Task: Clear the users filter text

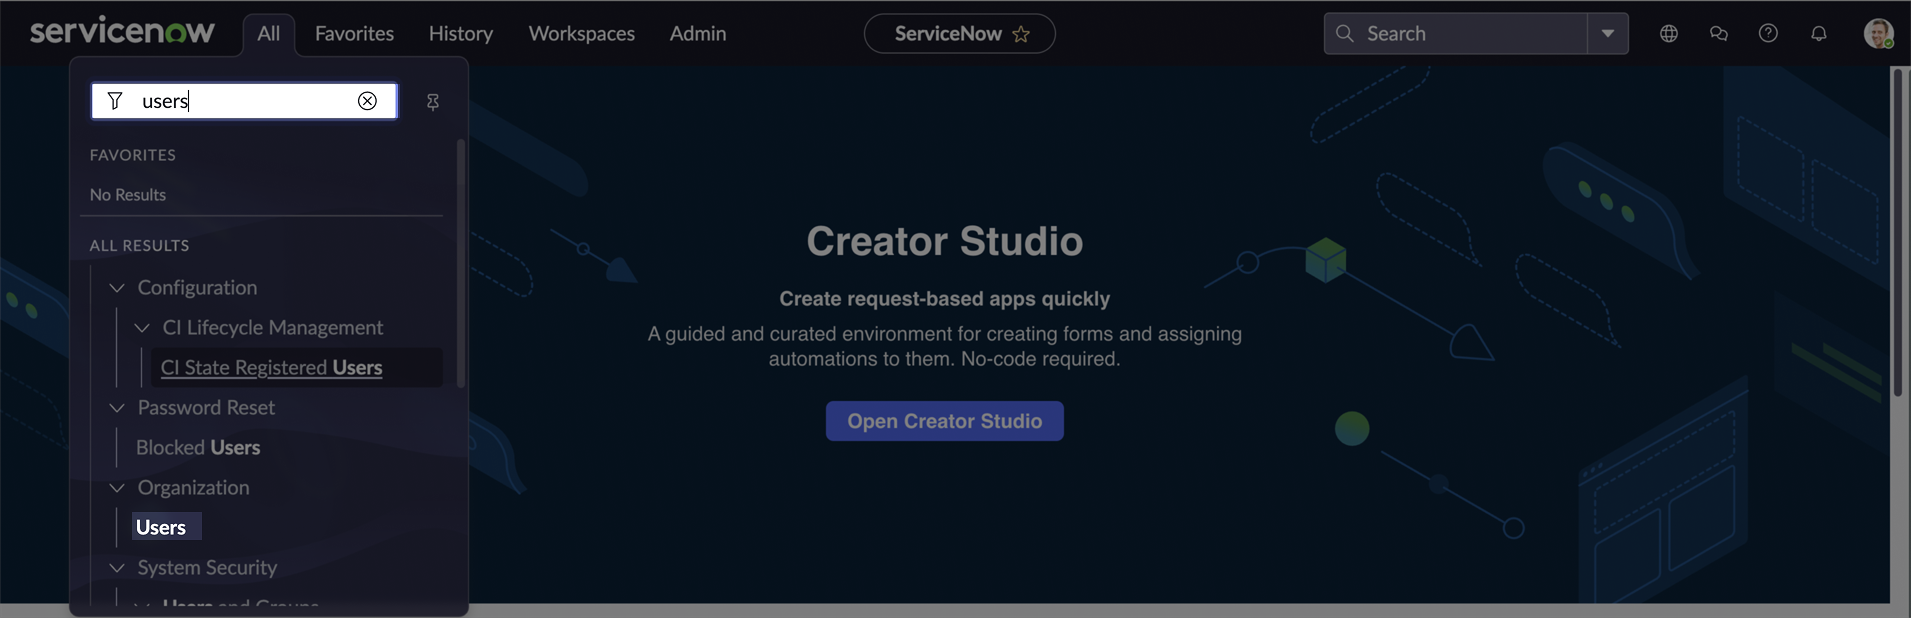Action: [367, 101]
